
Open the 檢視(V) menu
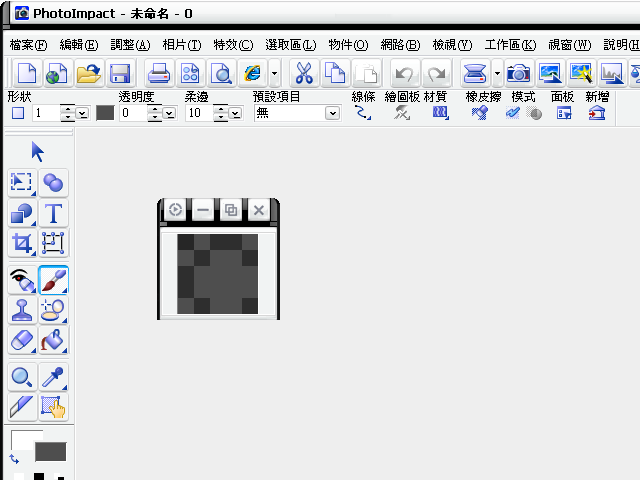pyautogui.click(x=452, y=44)
